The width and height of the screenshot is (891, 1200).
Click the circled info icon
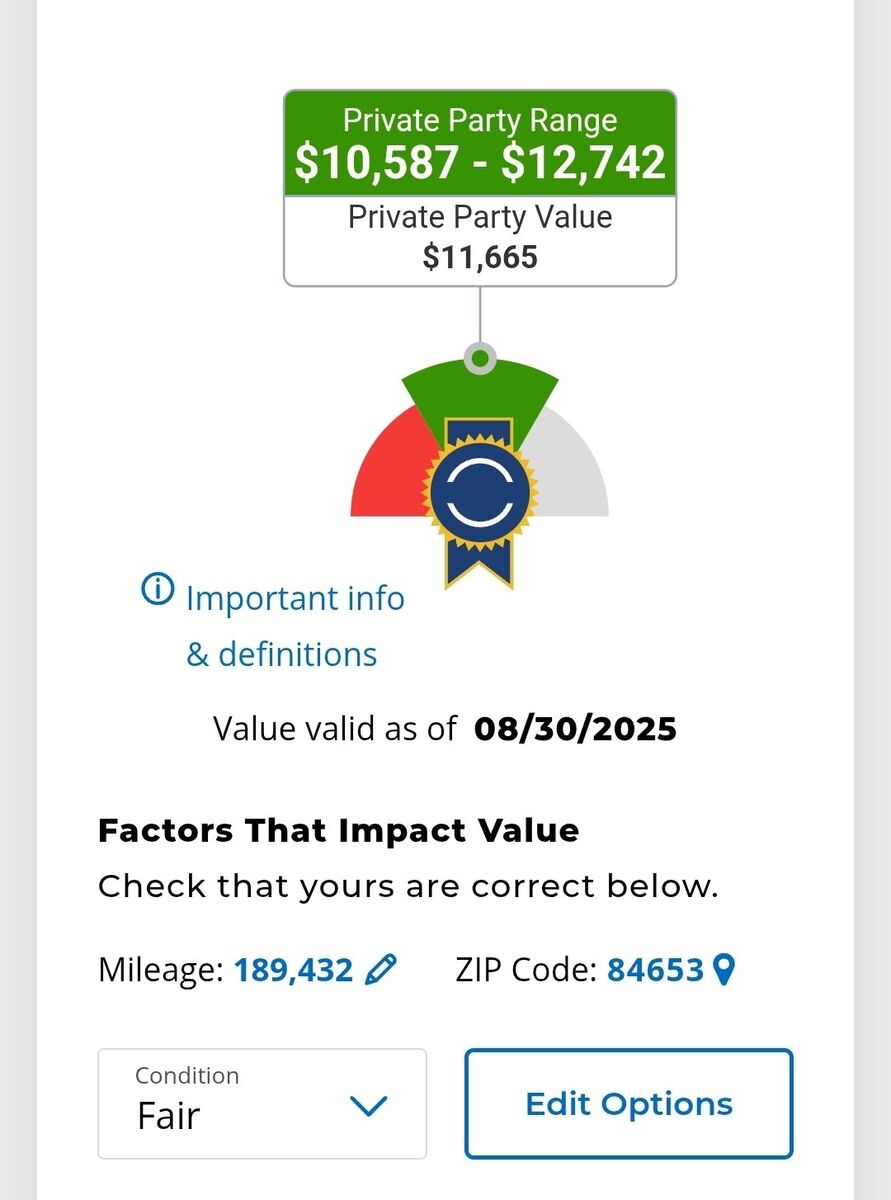point(158,590)
